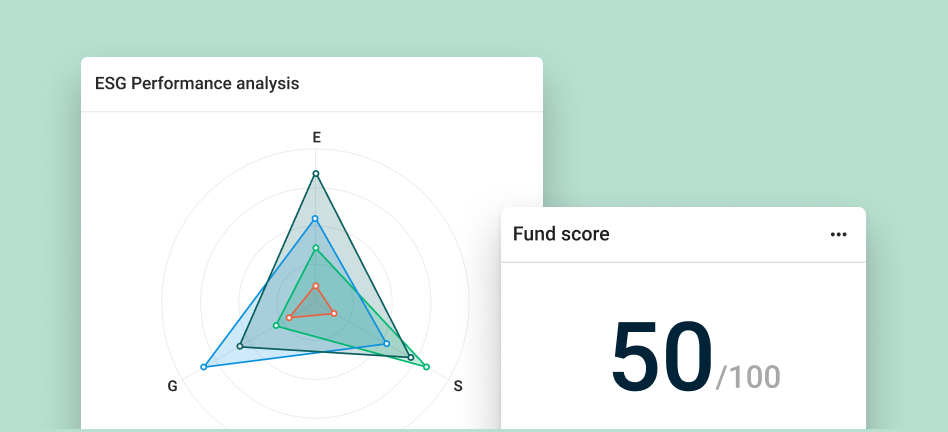
Task: Click light green data point on E axis
Action: (x=315, y=247)
